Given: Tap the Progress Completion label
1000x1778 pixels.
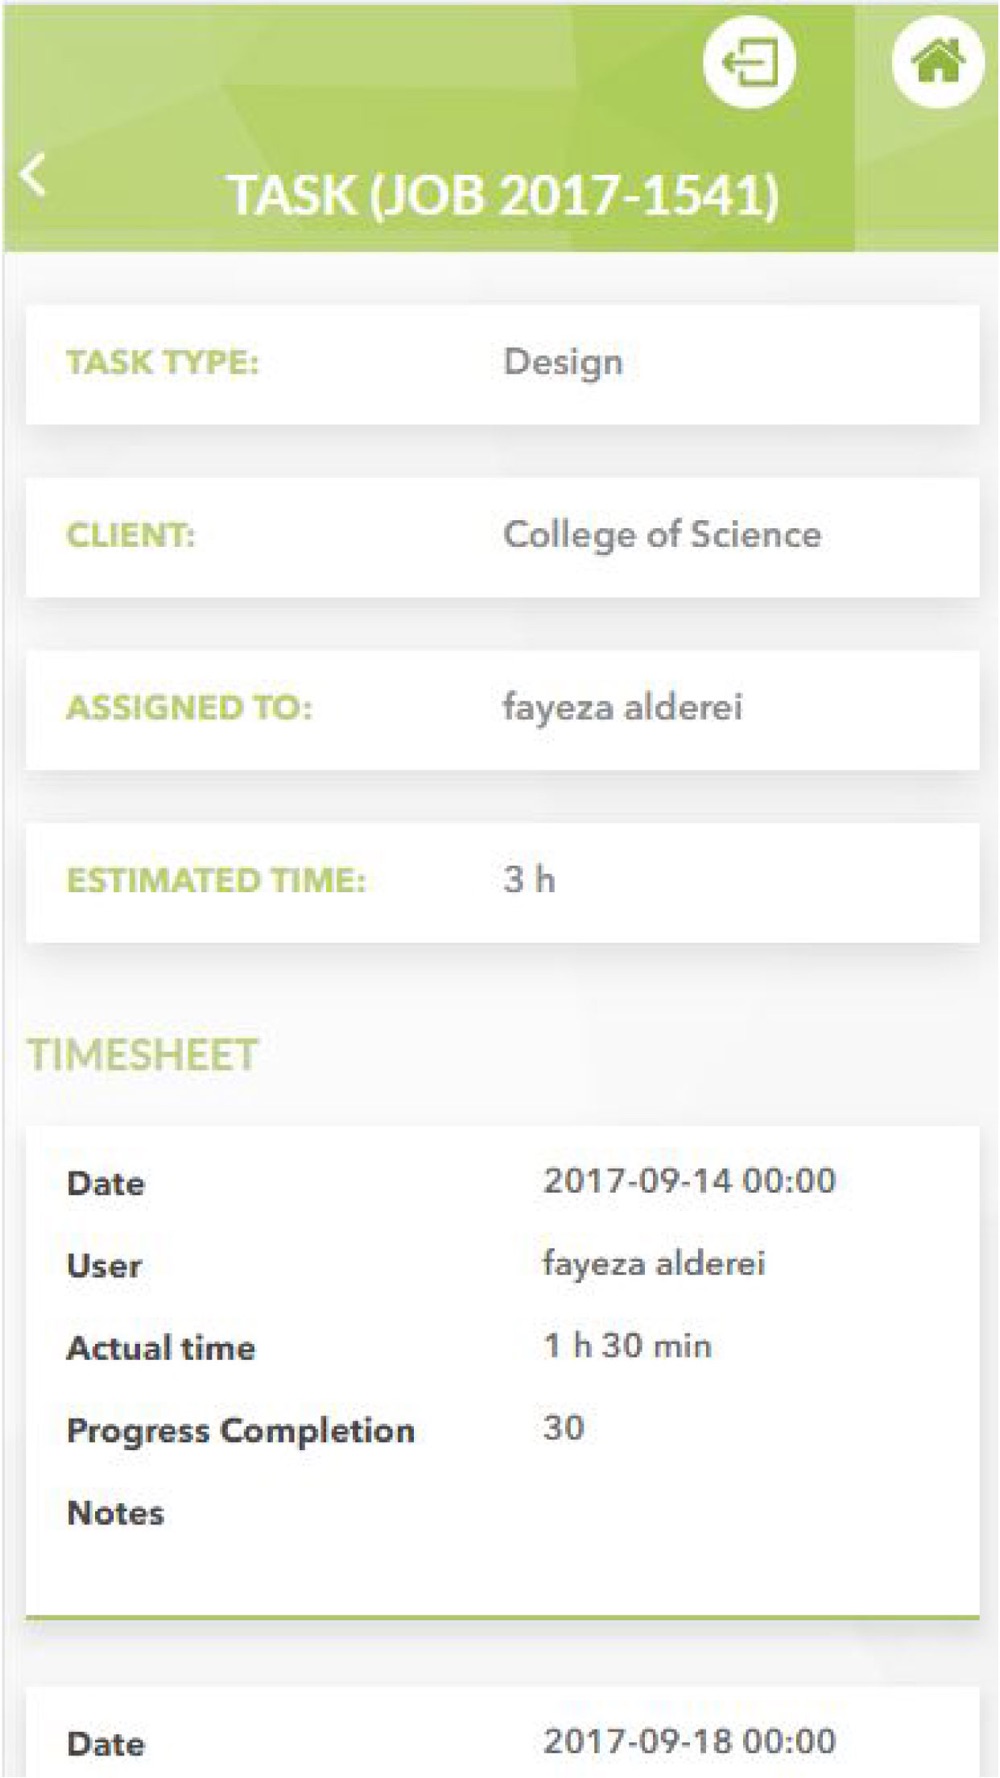Looking at the screenshot, I should (x=240, y=1431).
